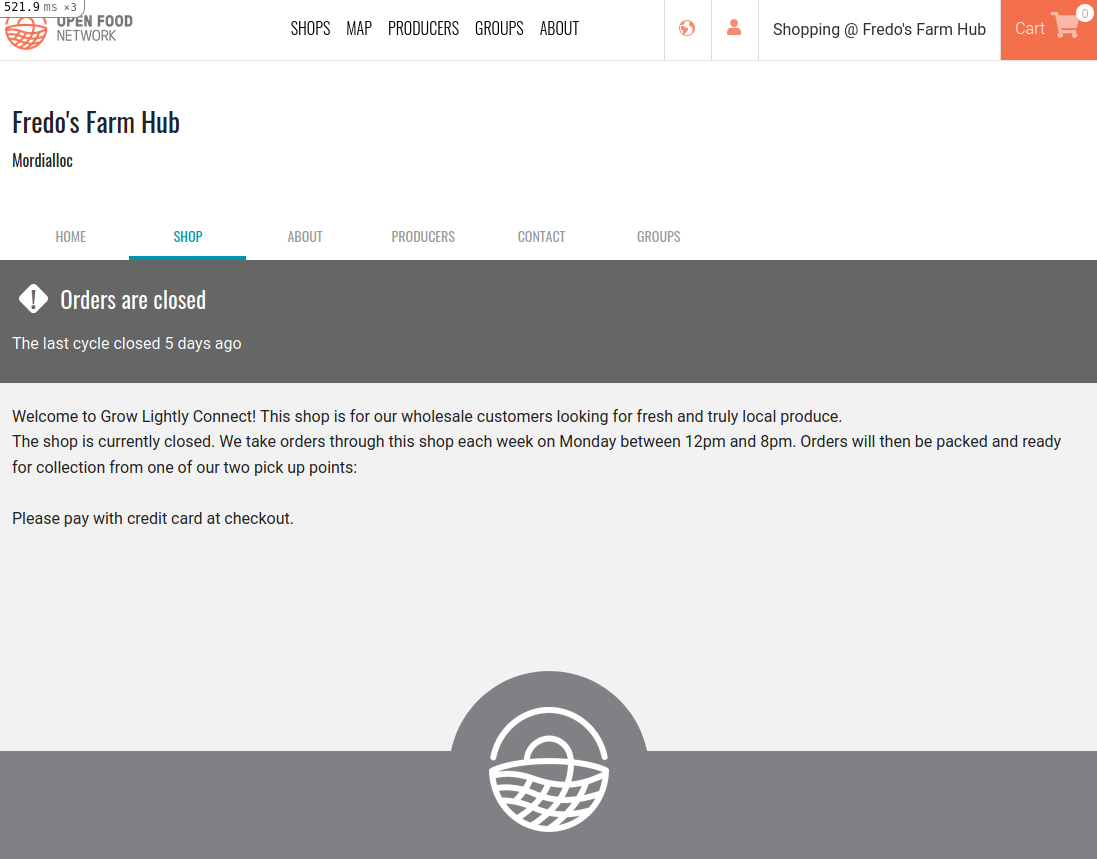
Task: Click the 'Welcome to Grow Lightly Connect!' text
Action: click(134, 416)
